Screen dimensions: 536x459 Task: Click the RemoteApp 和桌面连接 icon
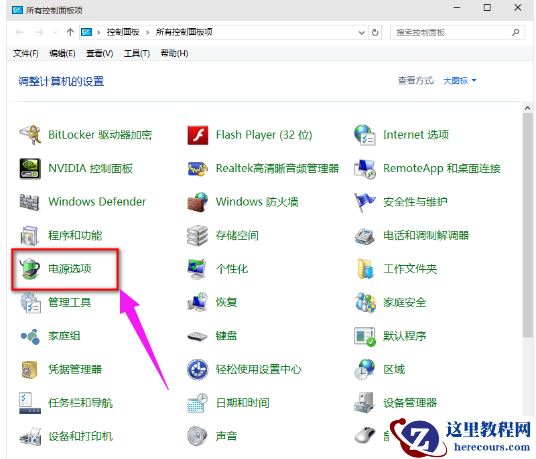click(x=365, y=168)
